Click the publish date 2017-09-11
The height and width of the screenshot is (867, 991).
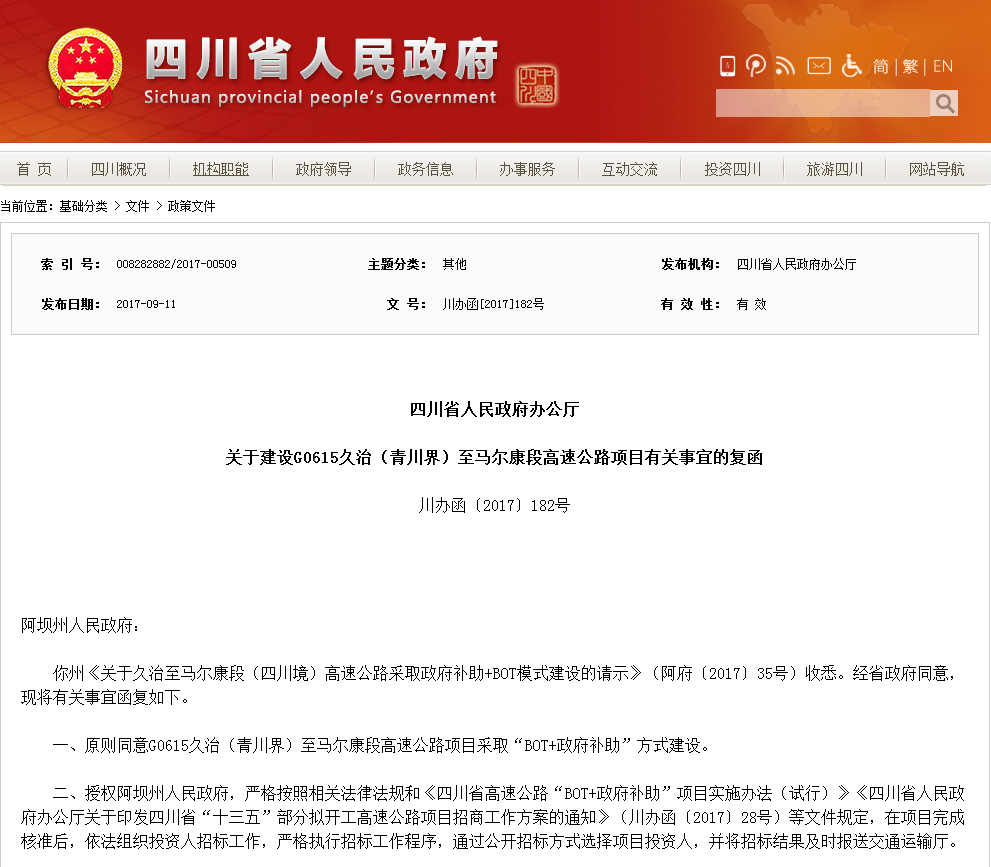coord(146,304)
